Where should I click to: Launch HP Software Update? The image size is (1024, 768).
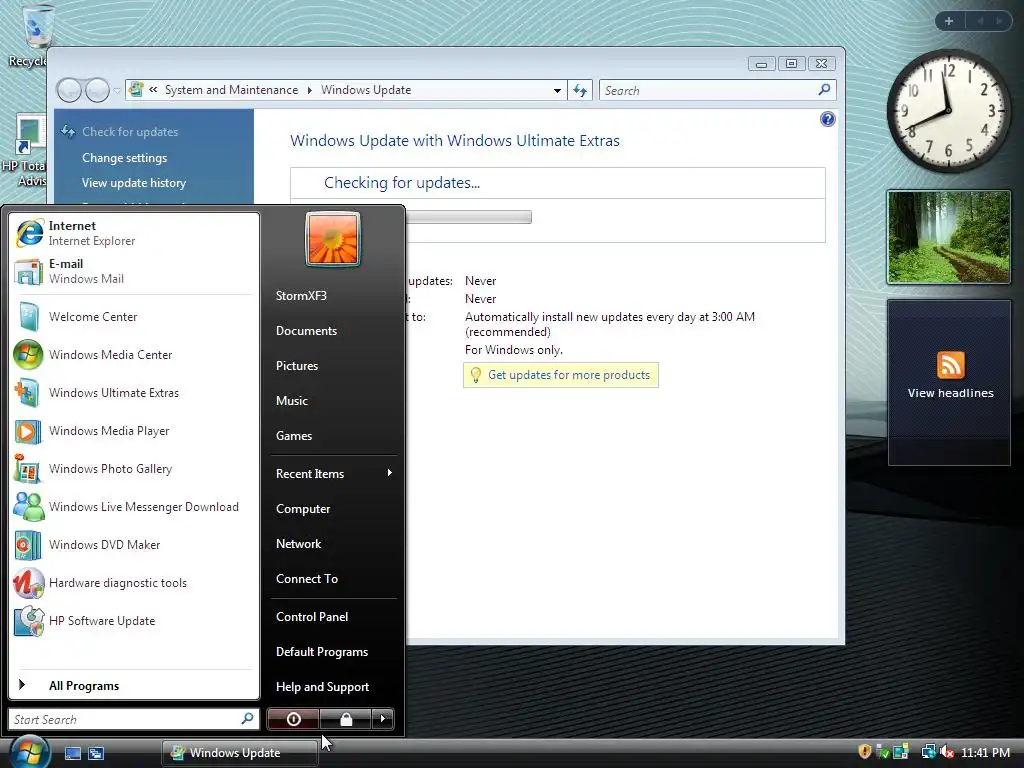134,620
